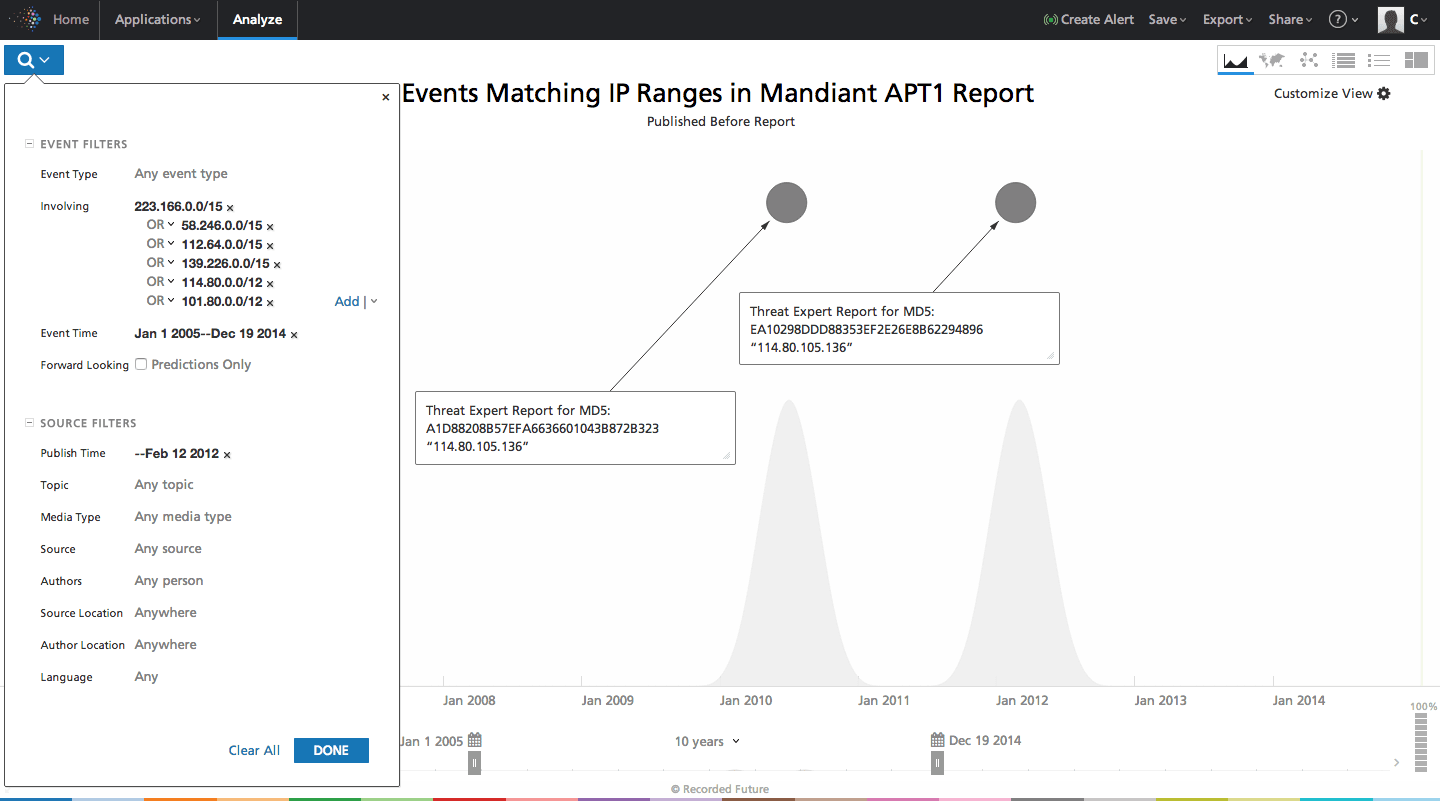The height and width of the screenshot is (801, 1440).
Task: Click the timeline scroll right arrow
Action: pos(1397,763)
